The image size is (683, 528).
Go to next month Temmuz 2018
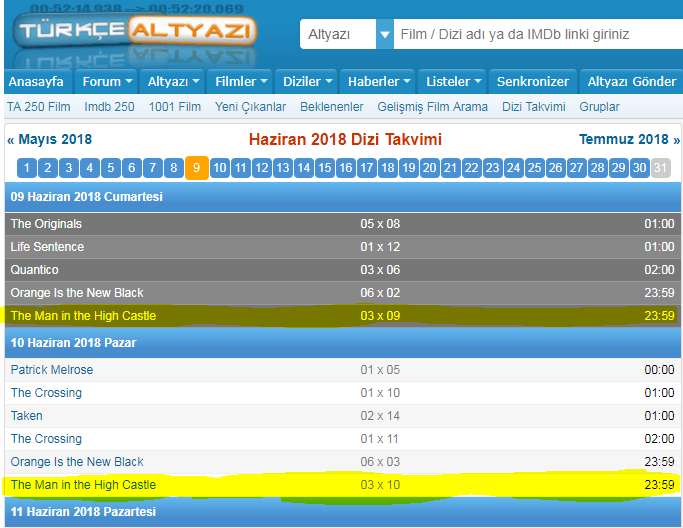[629, 139]
